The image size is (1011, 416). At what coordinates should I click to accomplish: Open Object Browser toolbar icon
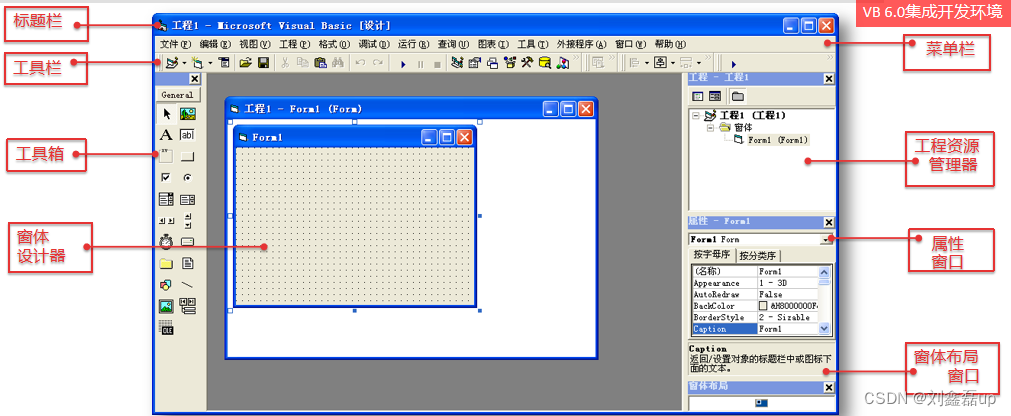coord(510,63)
